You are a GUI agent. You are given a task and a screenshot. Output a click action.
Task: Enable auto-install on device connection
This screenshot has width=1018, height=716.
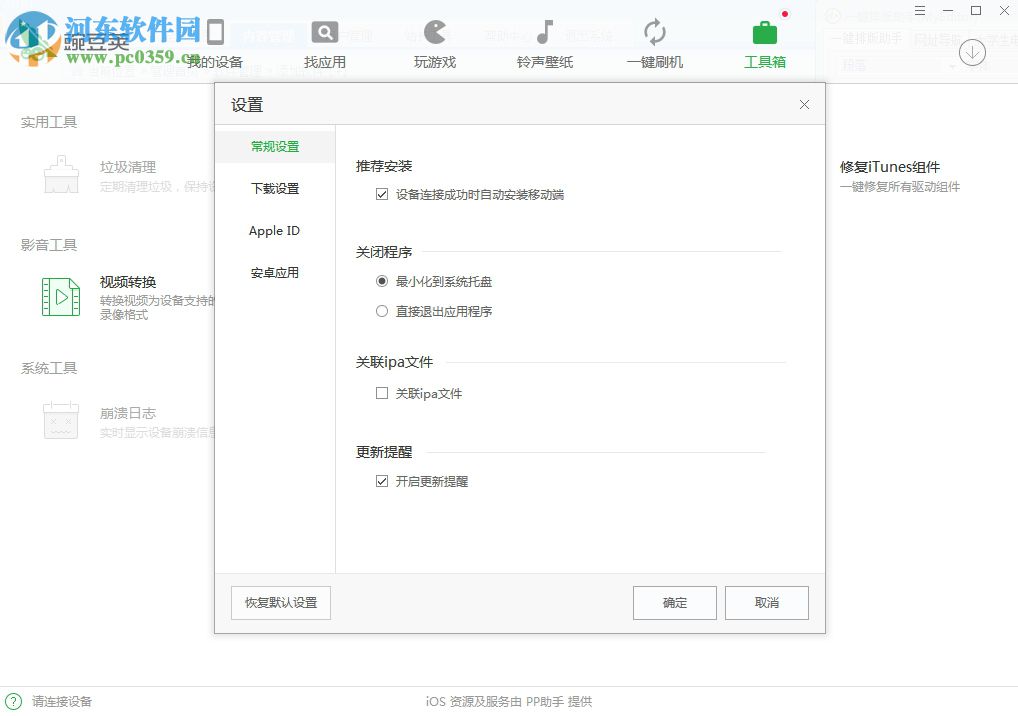(382, 194)
